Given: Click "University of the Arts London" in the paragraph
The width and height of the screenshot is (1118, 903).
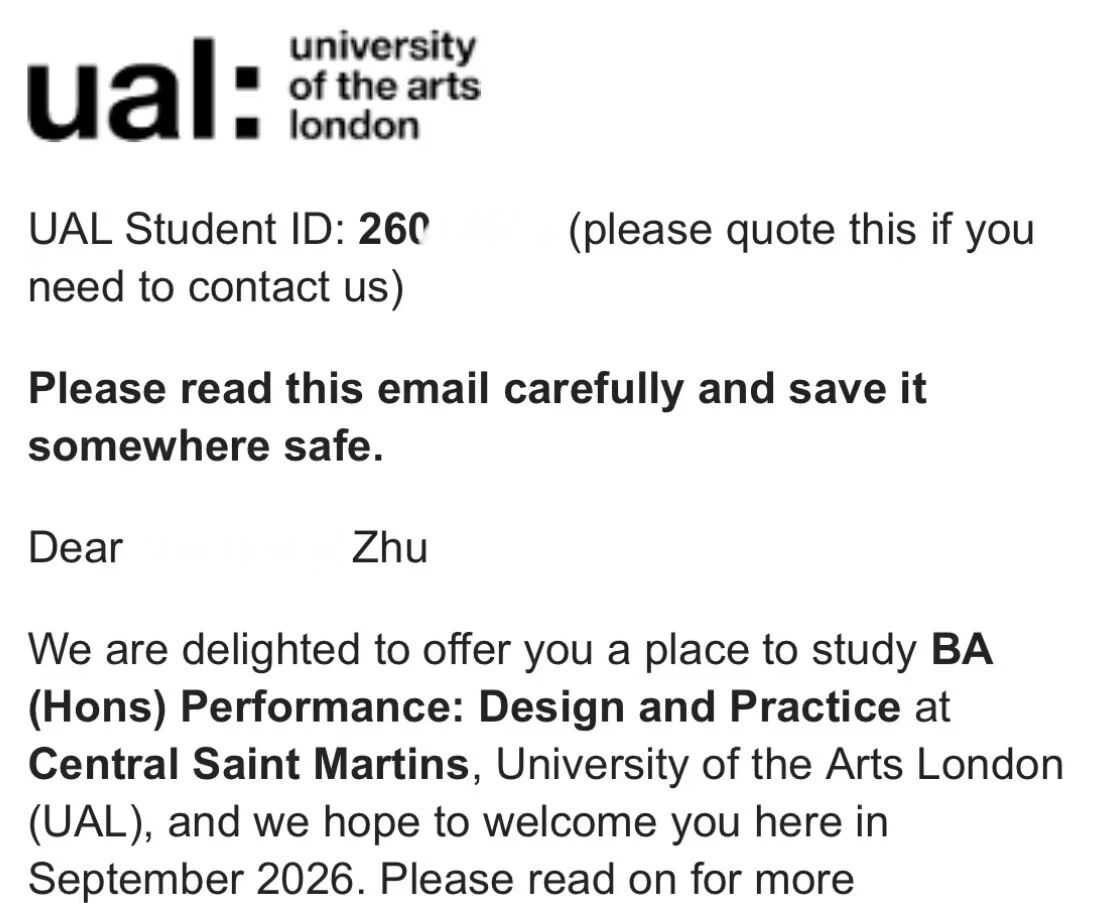Looking at the screenshot, I should (780, 766).
